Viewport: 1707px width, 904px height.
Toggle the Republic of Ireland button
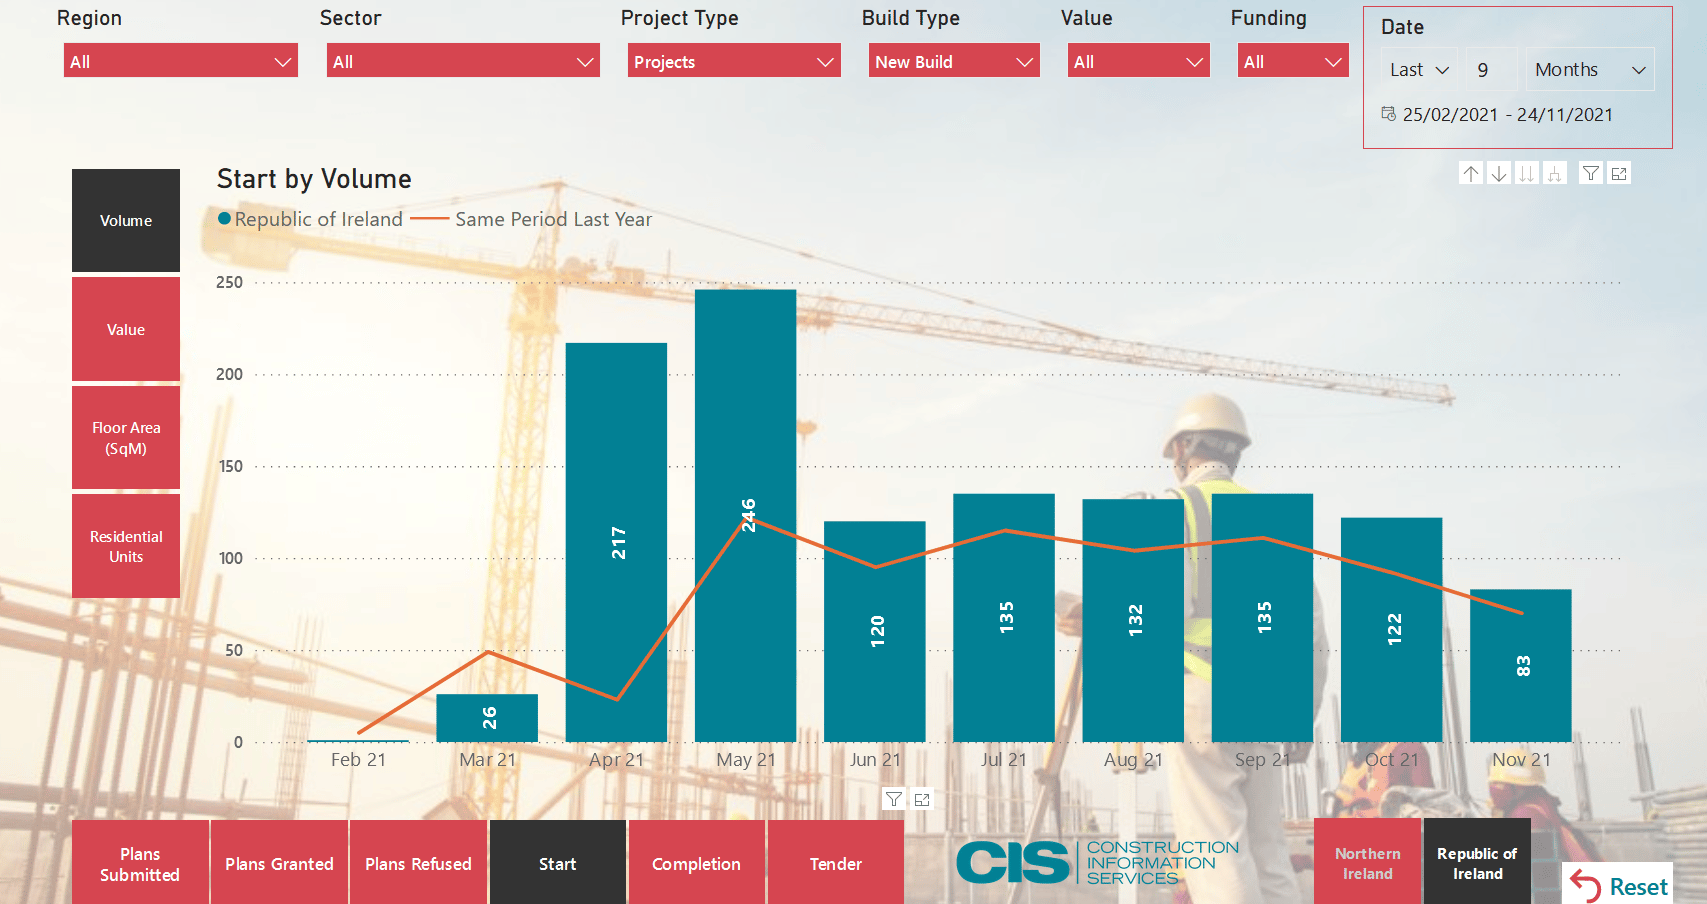tap(1477, 863)
